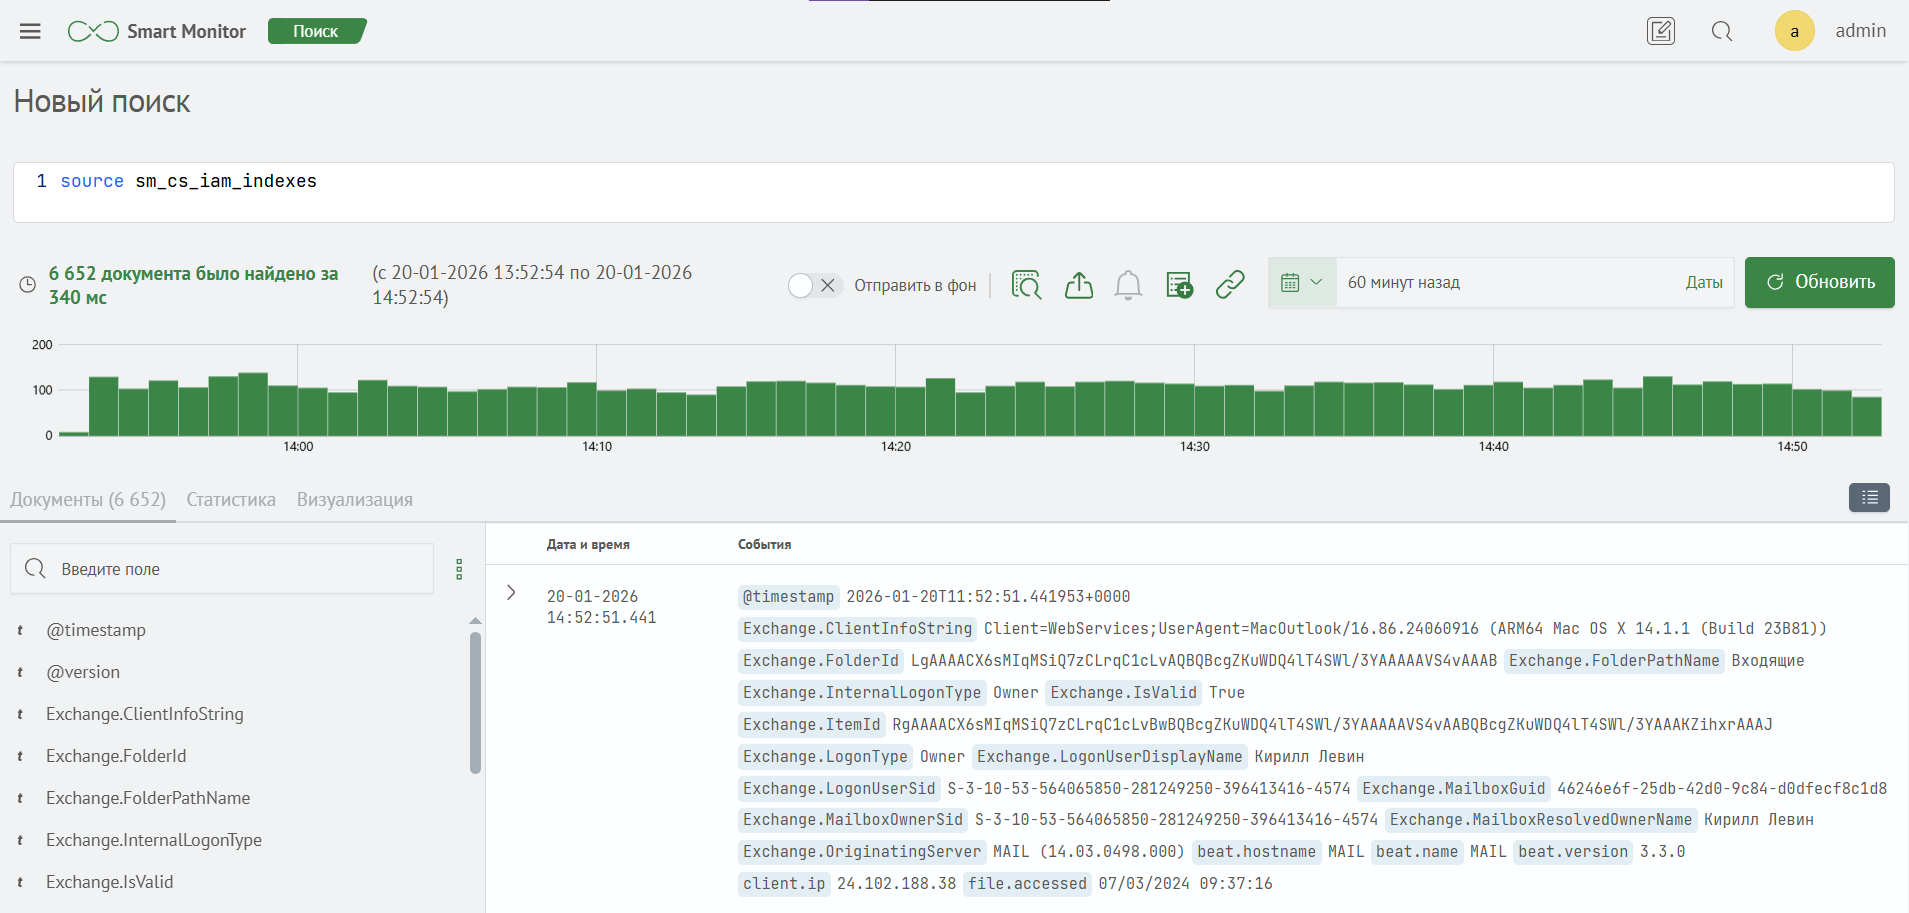
Task: Switch to the Визуализация tab
Action: click(x=355, y=499)
